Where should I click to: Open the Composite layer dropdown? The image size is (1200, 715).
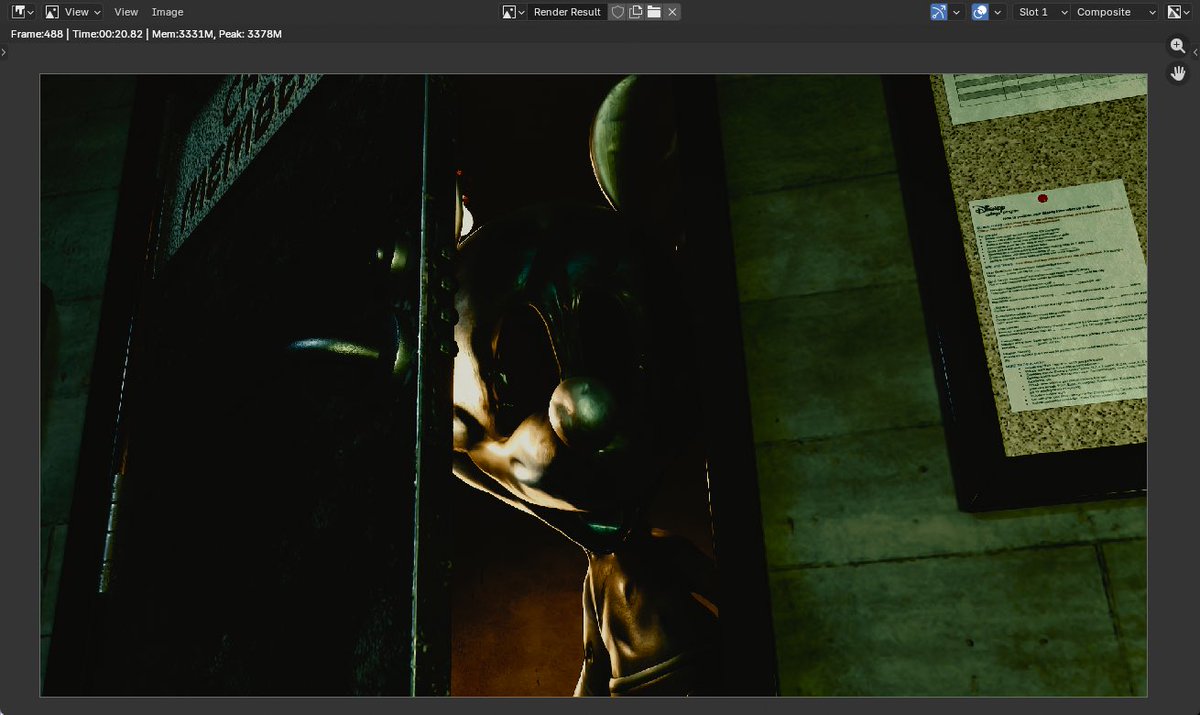1115,12
